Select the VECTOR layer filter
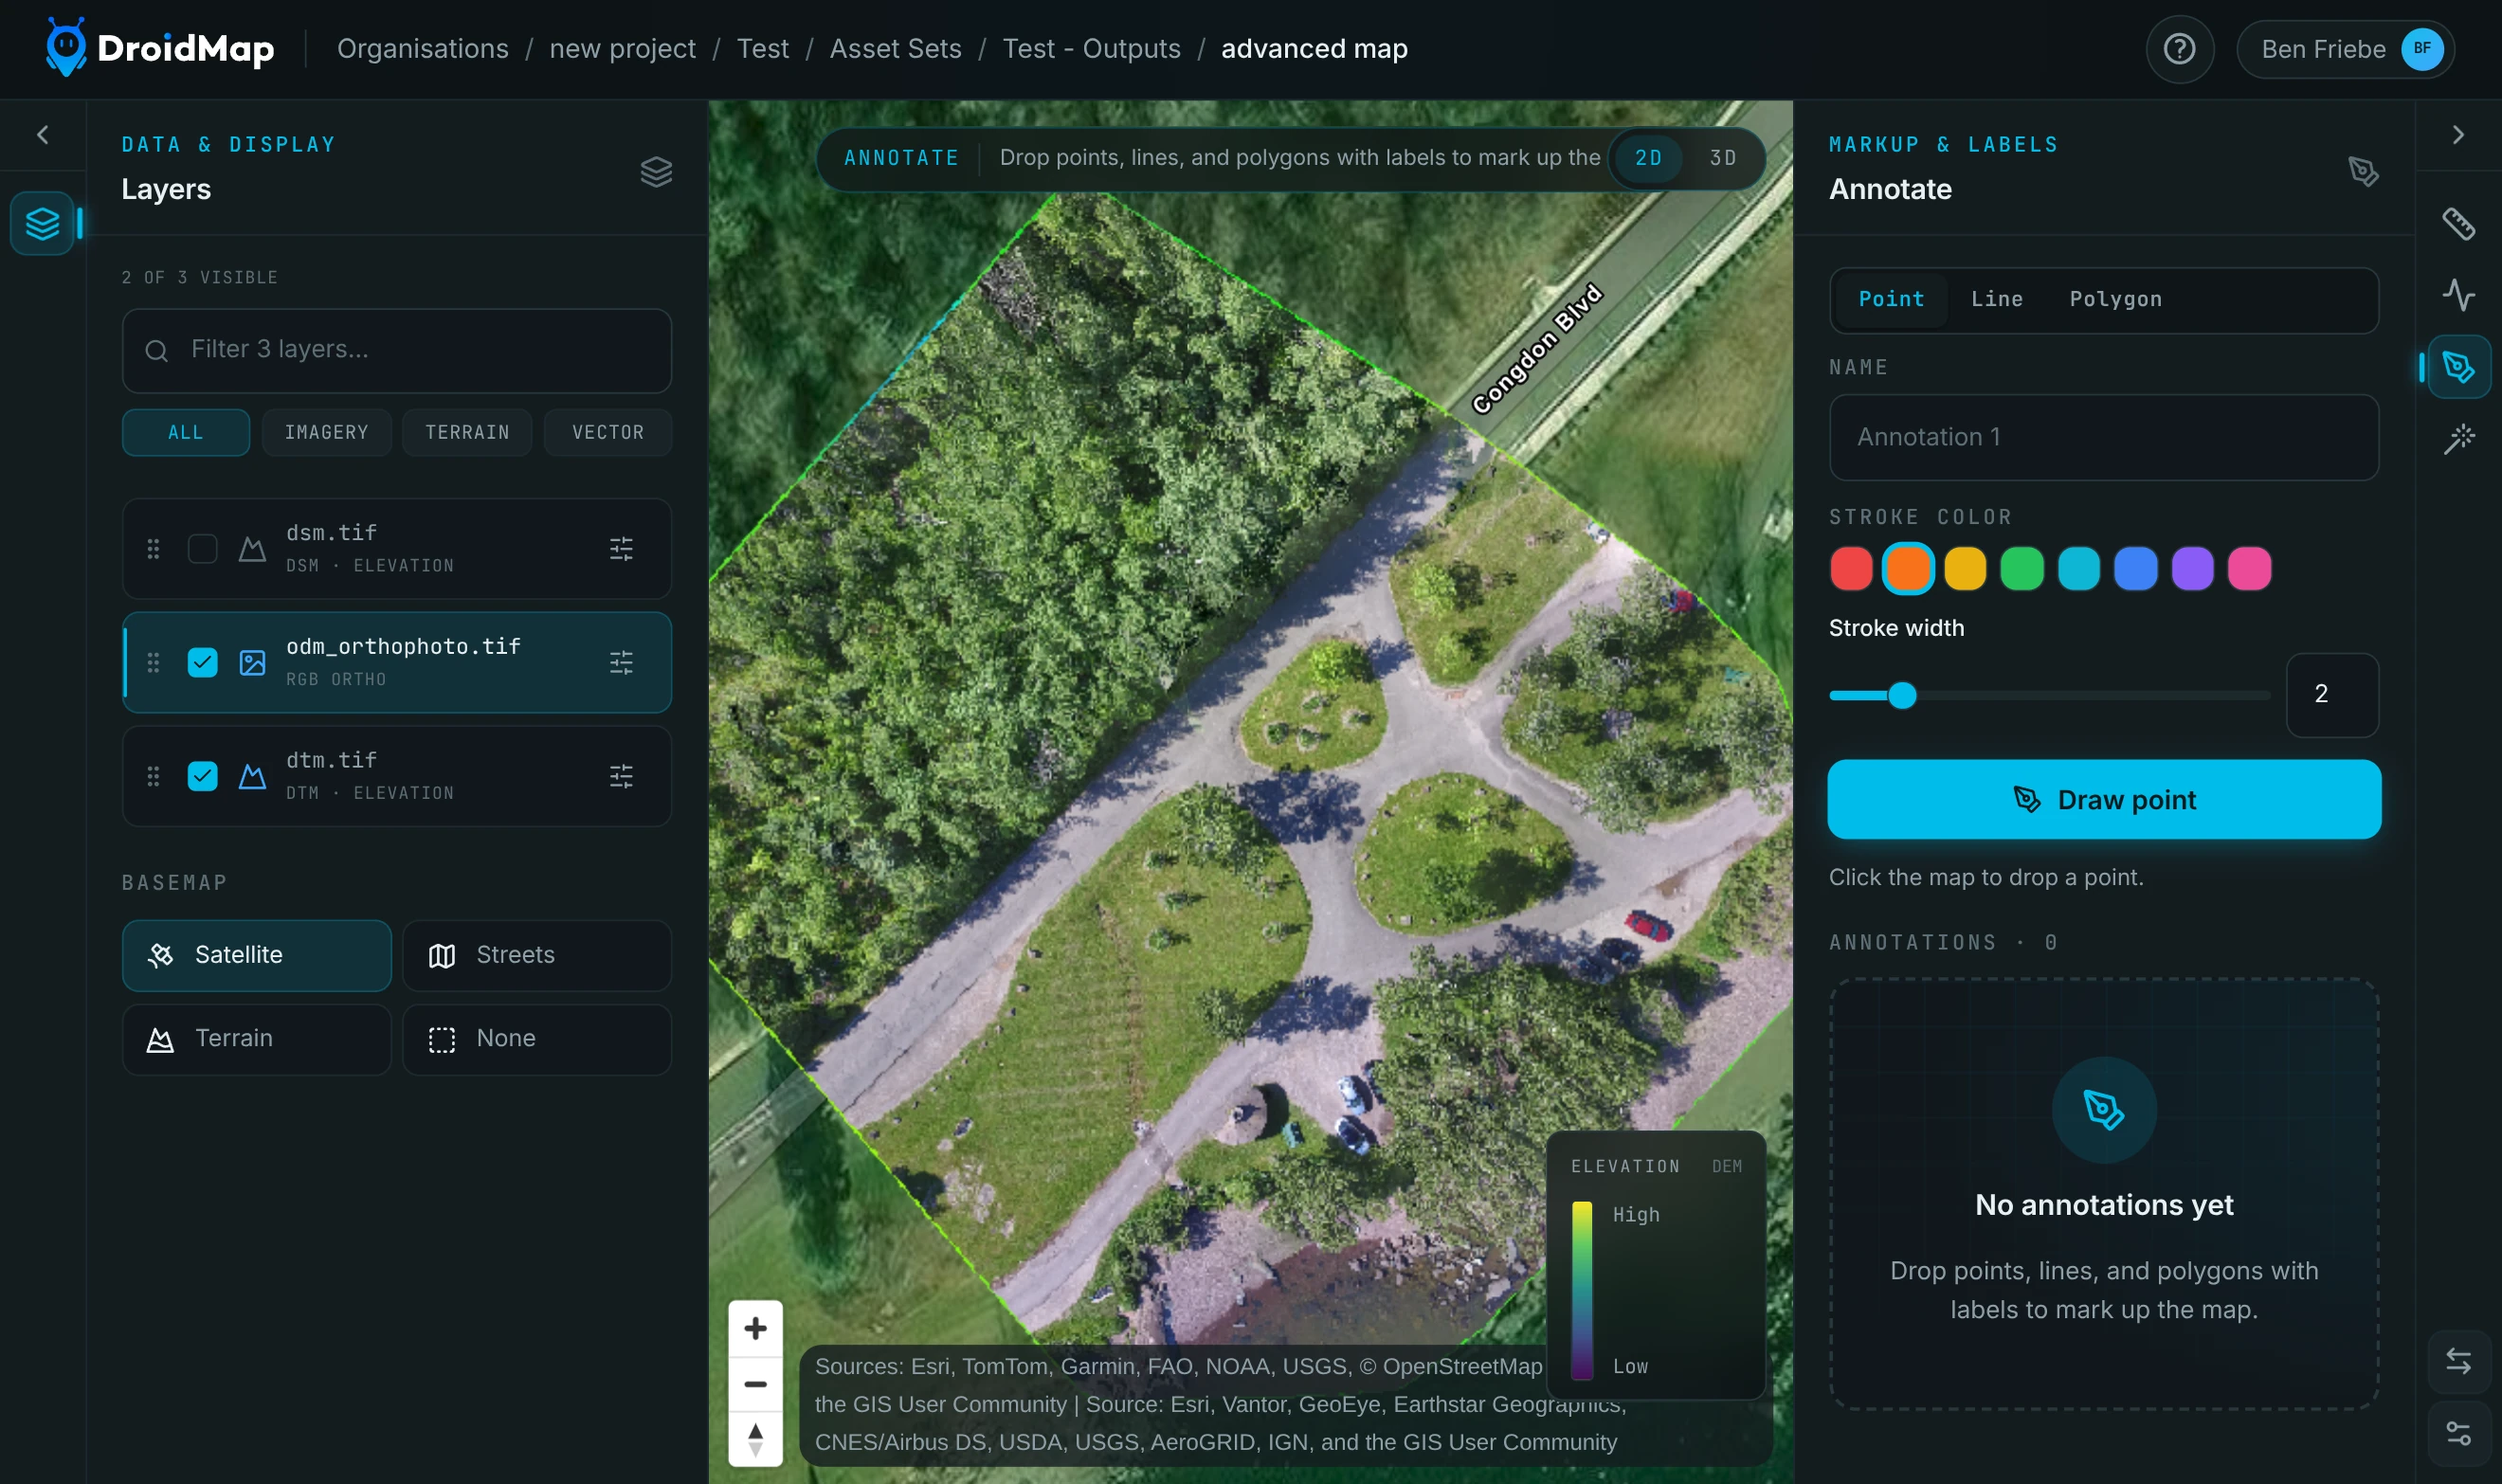The height and width of the screenshot is (1484, 2502). click(x=608, y=432)
